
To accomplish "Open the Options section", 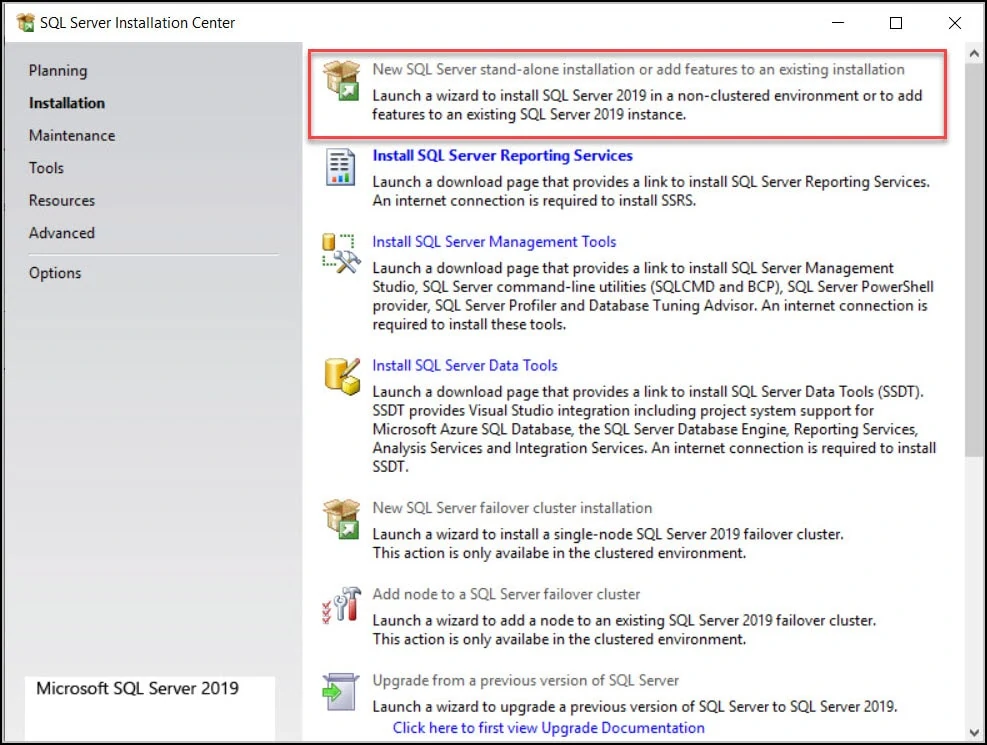I will (x=55, y=273).
